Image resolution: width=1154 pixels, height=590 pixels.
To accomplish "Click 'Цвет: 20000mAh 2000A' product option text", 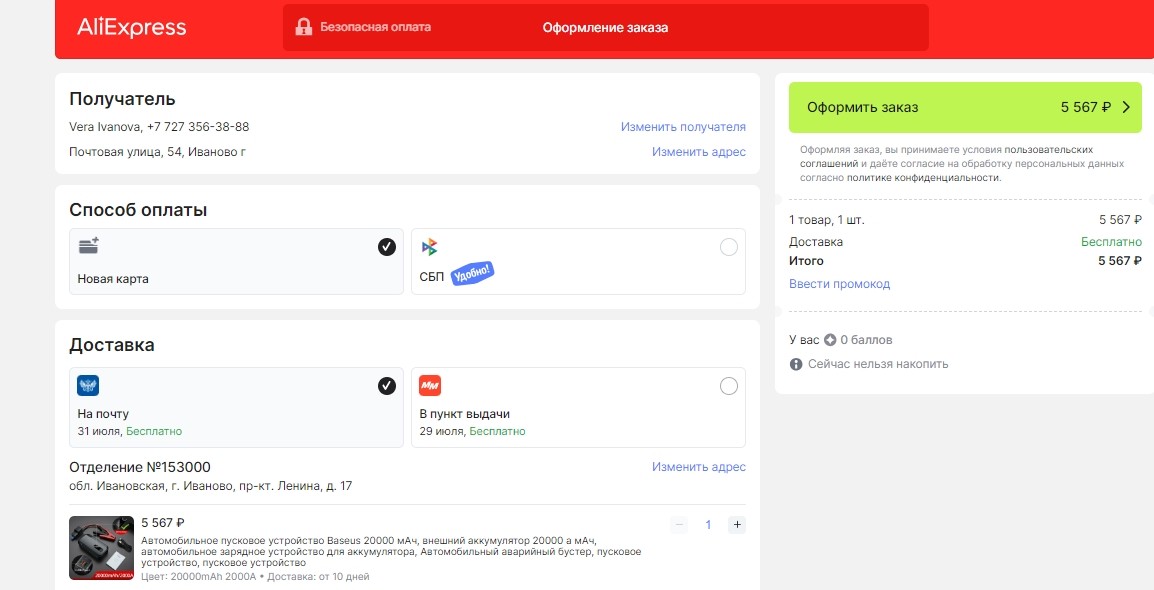I will [x=198, y=577].
